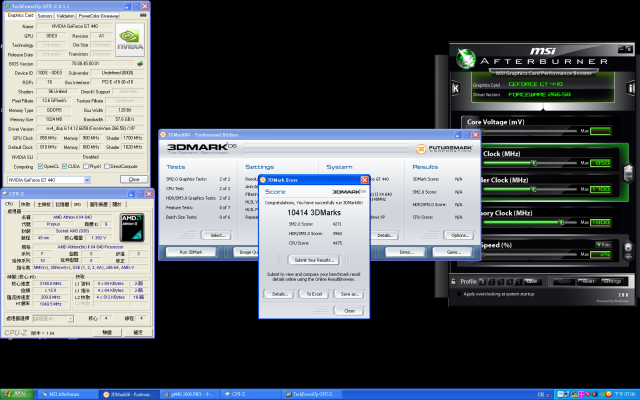Screen dimensions: 640x400
Task: Open the Windows Start button
Action: (x=17, y=394)
